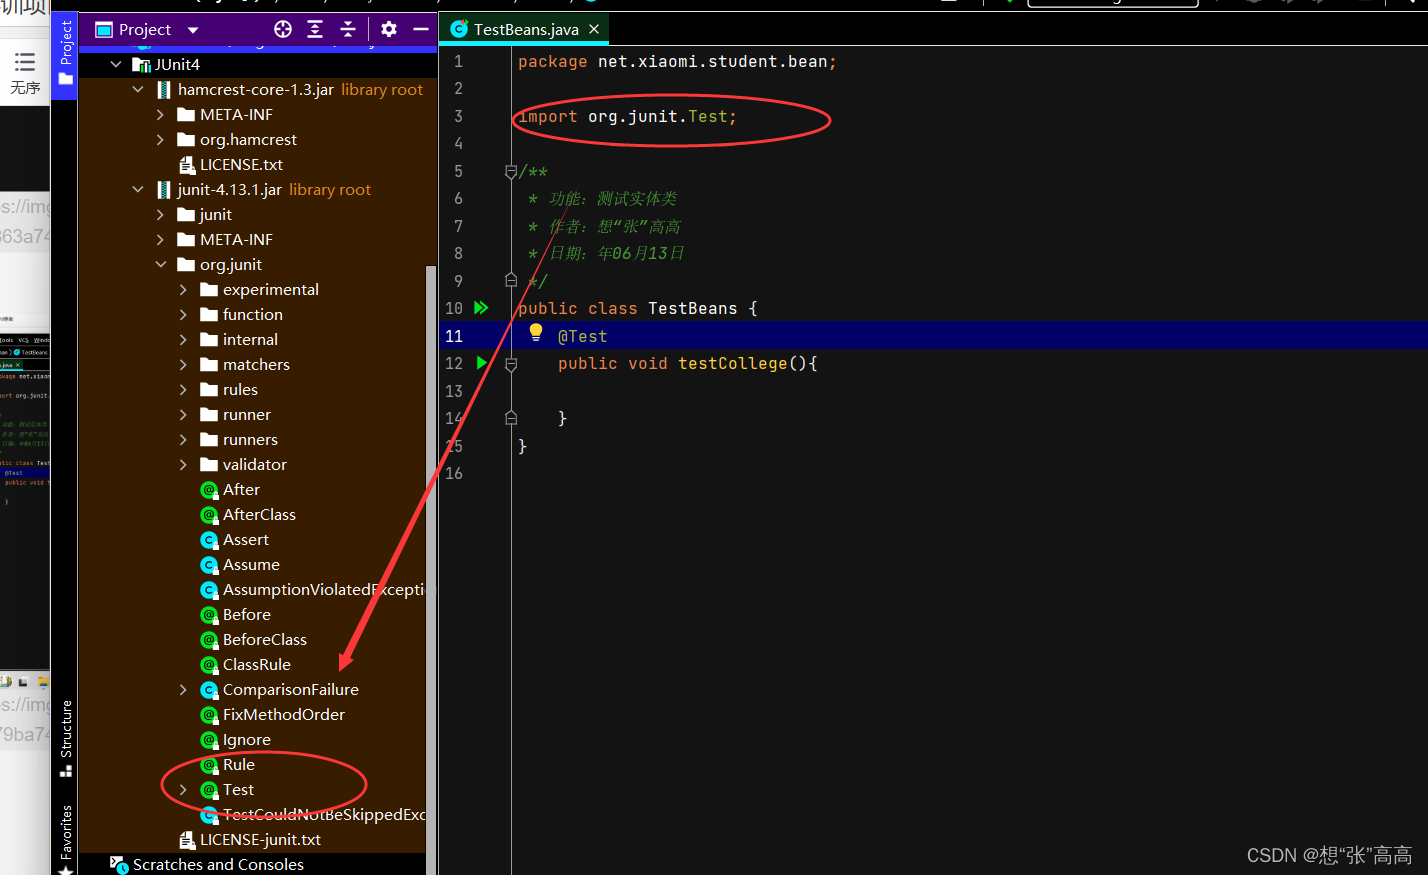Expand the ComparisonFailure class node
The image size is (1428, 875).
(183, 689)
